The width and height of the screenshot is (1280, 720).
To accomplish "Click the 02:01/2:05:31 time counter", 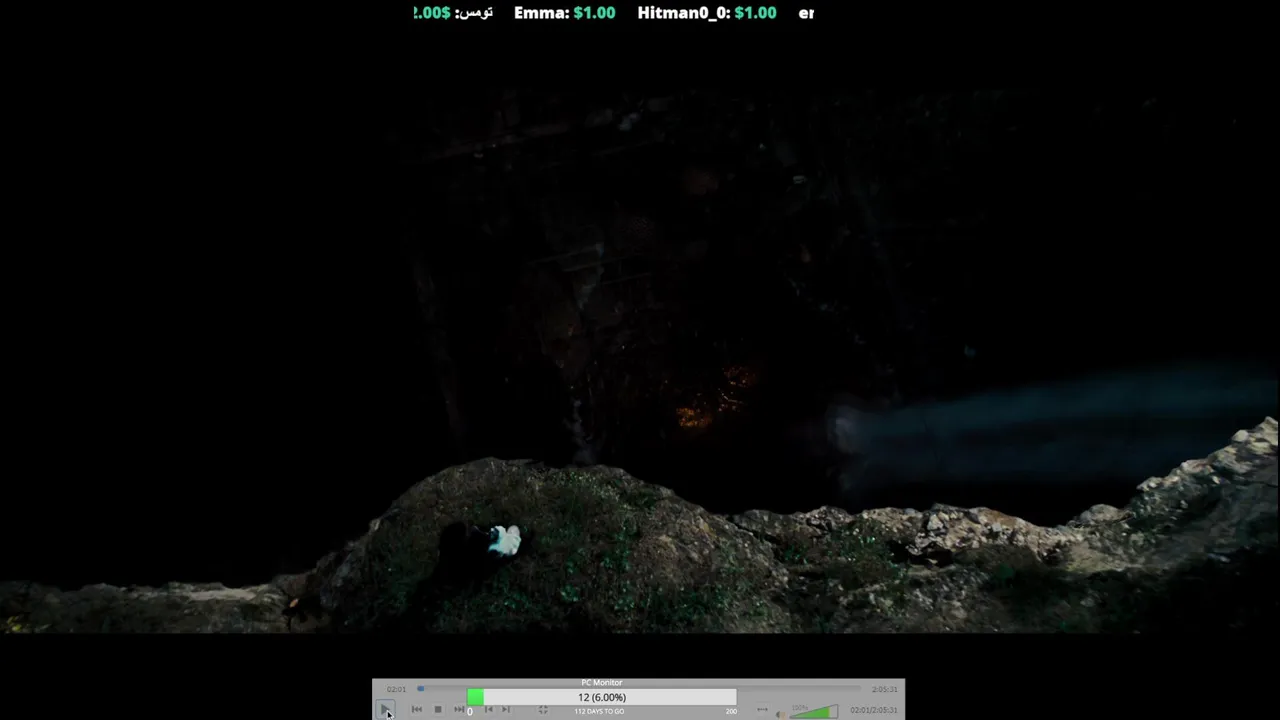I will click(873, 710).
